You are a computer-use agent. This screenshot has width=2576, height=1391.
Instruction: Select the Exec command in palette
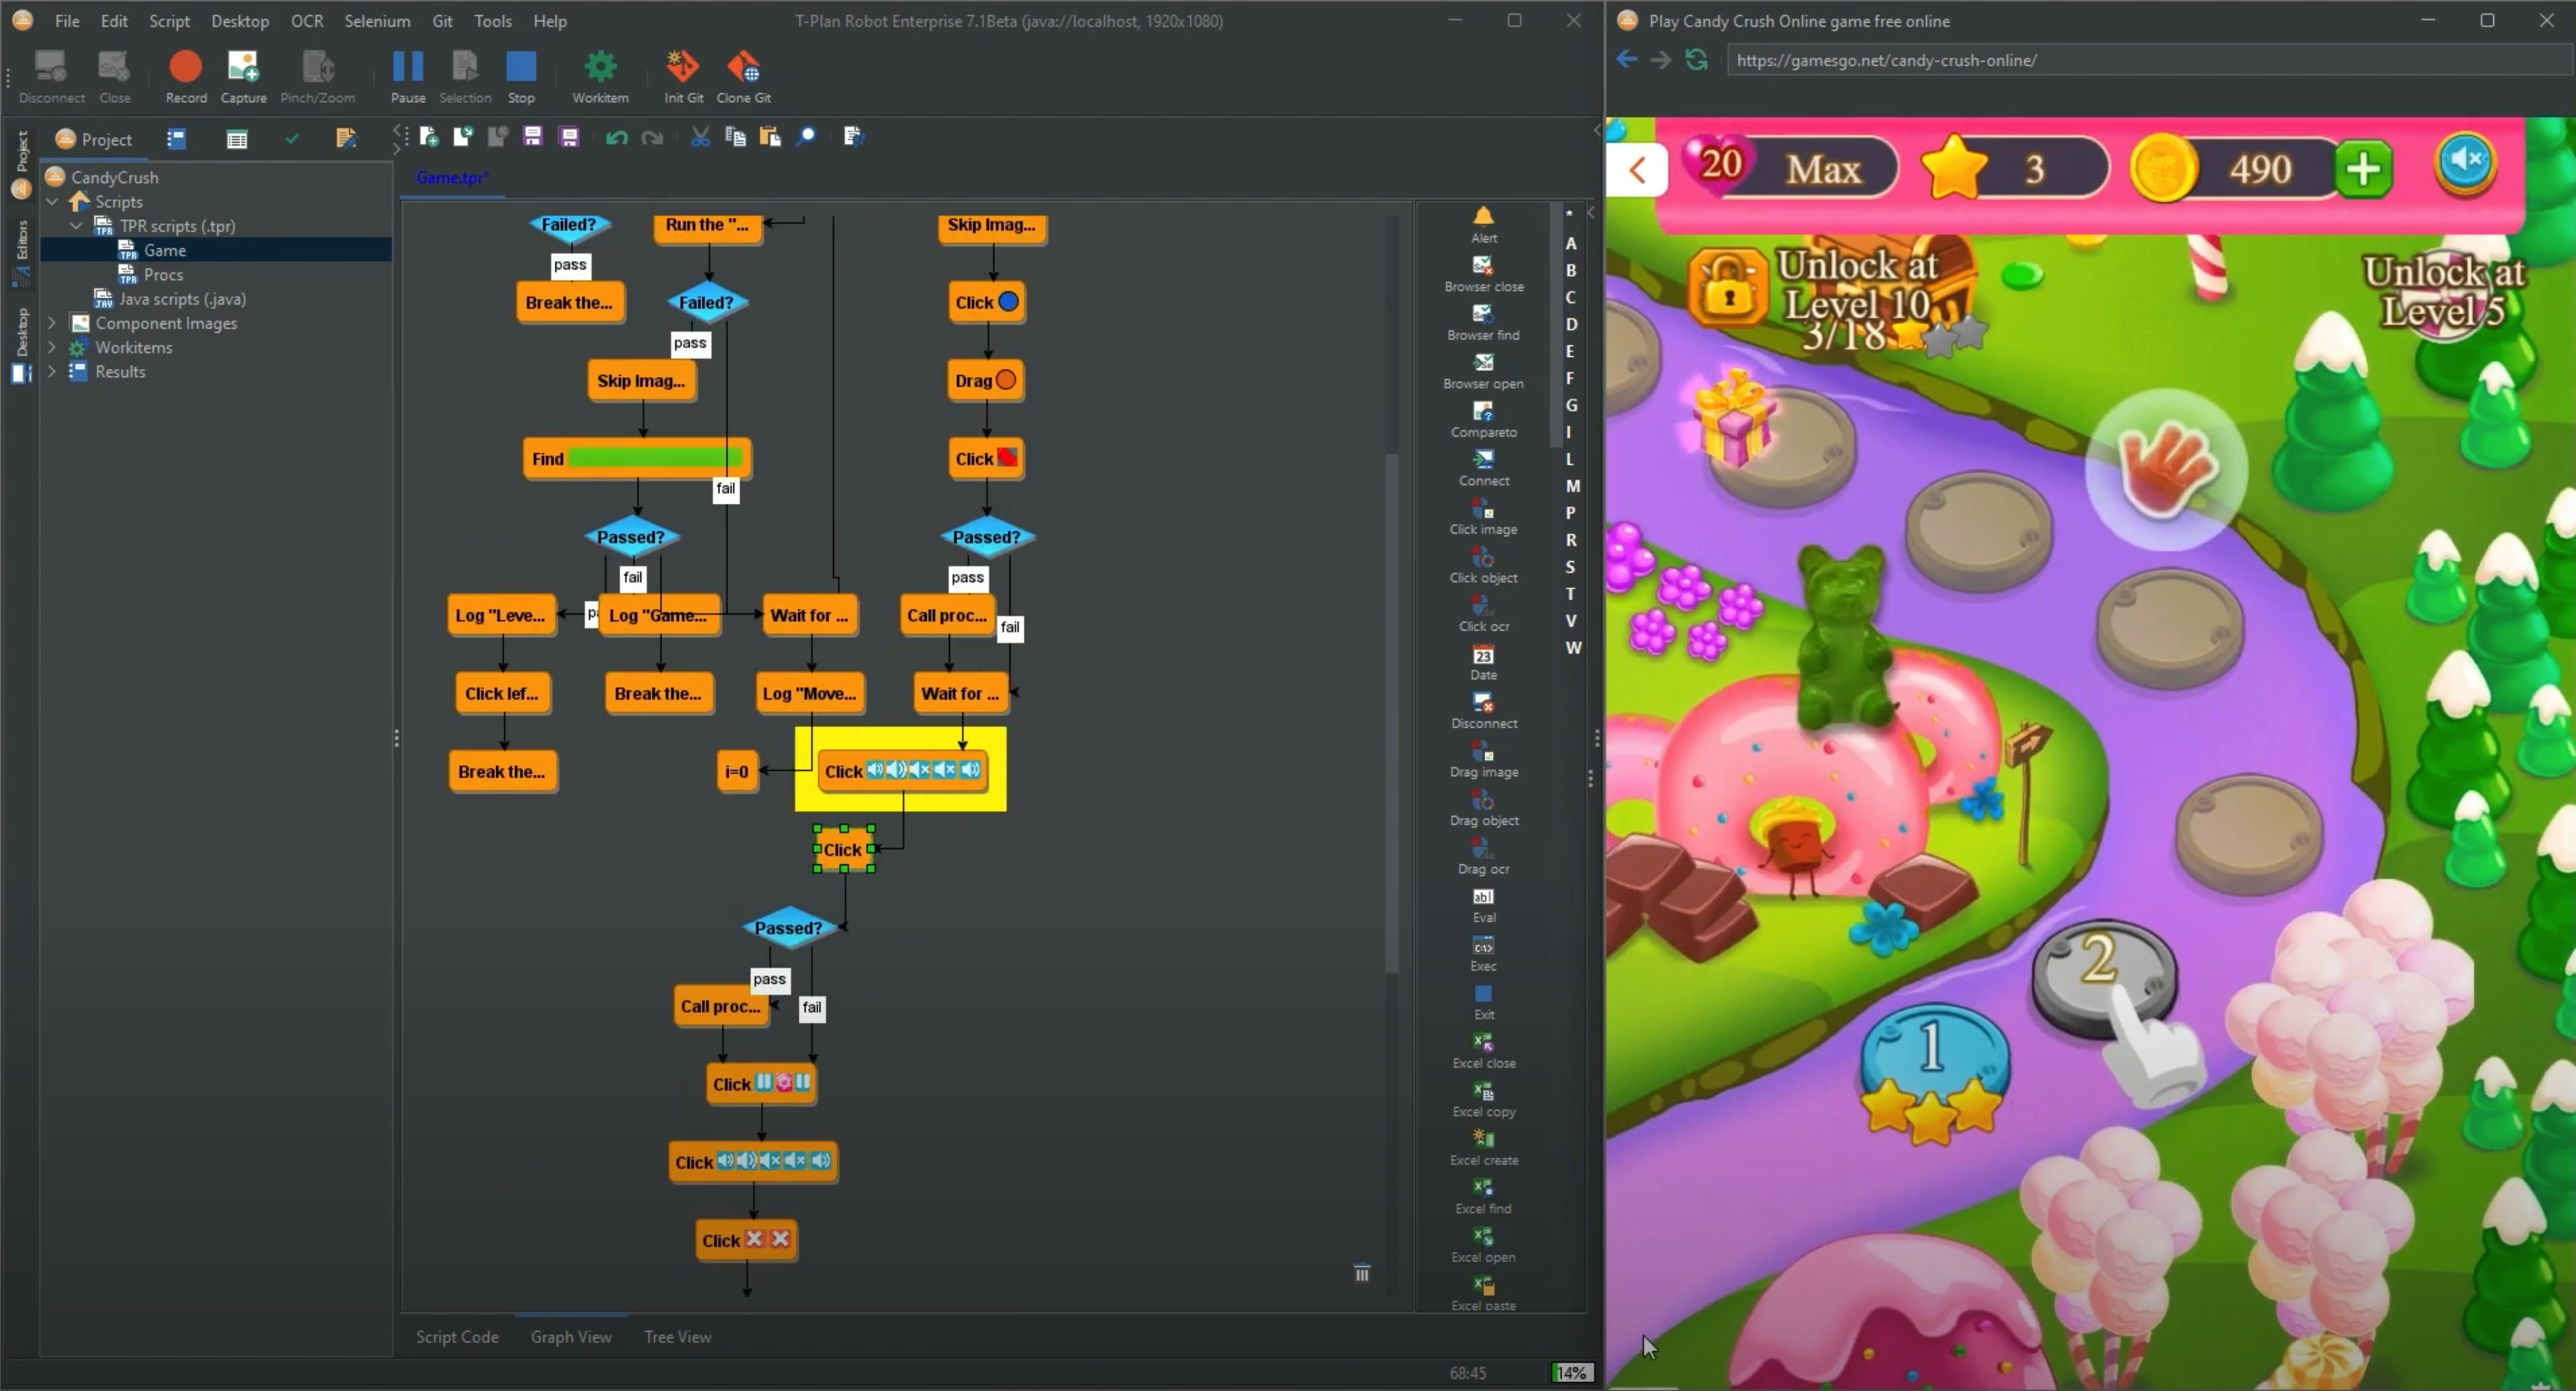coord(1483,954)
